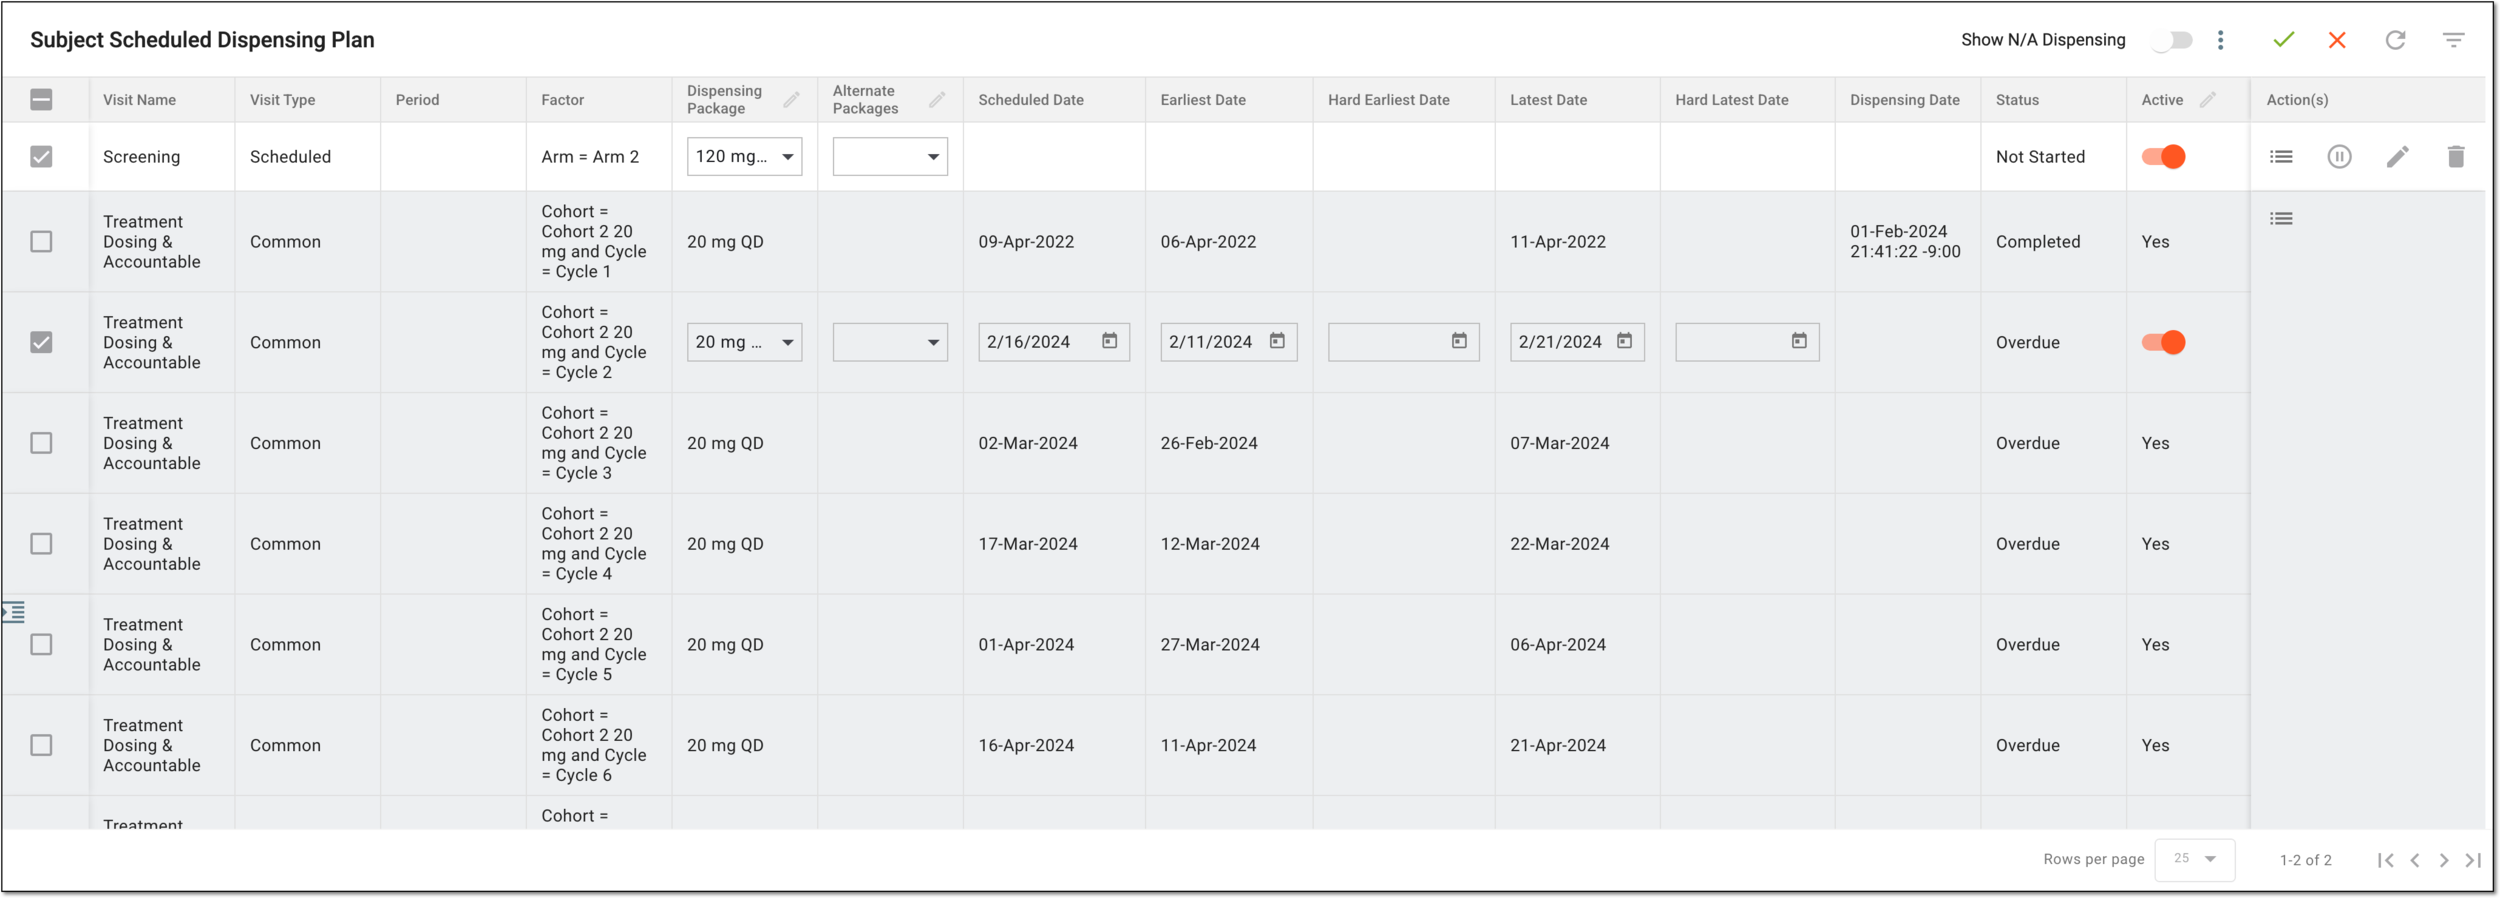The width and height of the screenshot is (2500, 898).
Task: Click pause icon in Screening row
Action: (2339, 157)
